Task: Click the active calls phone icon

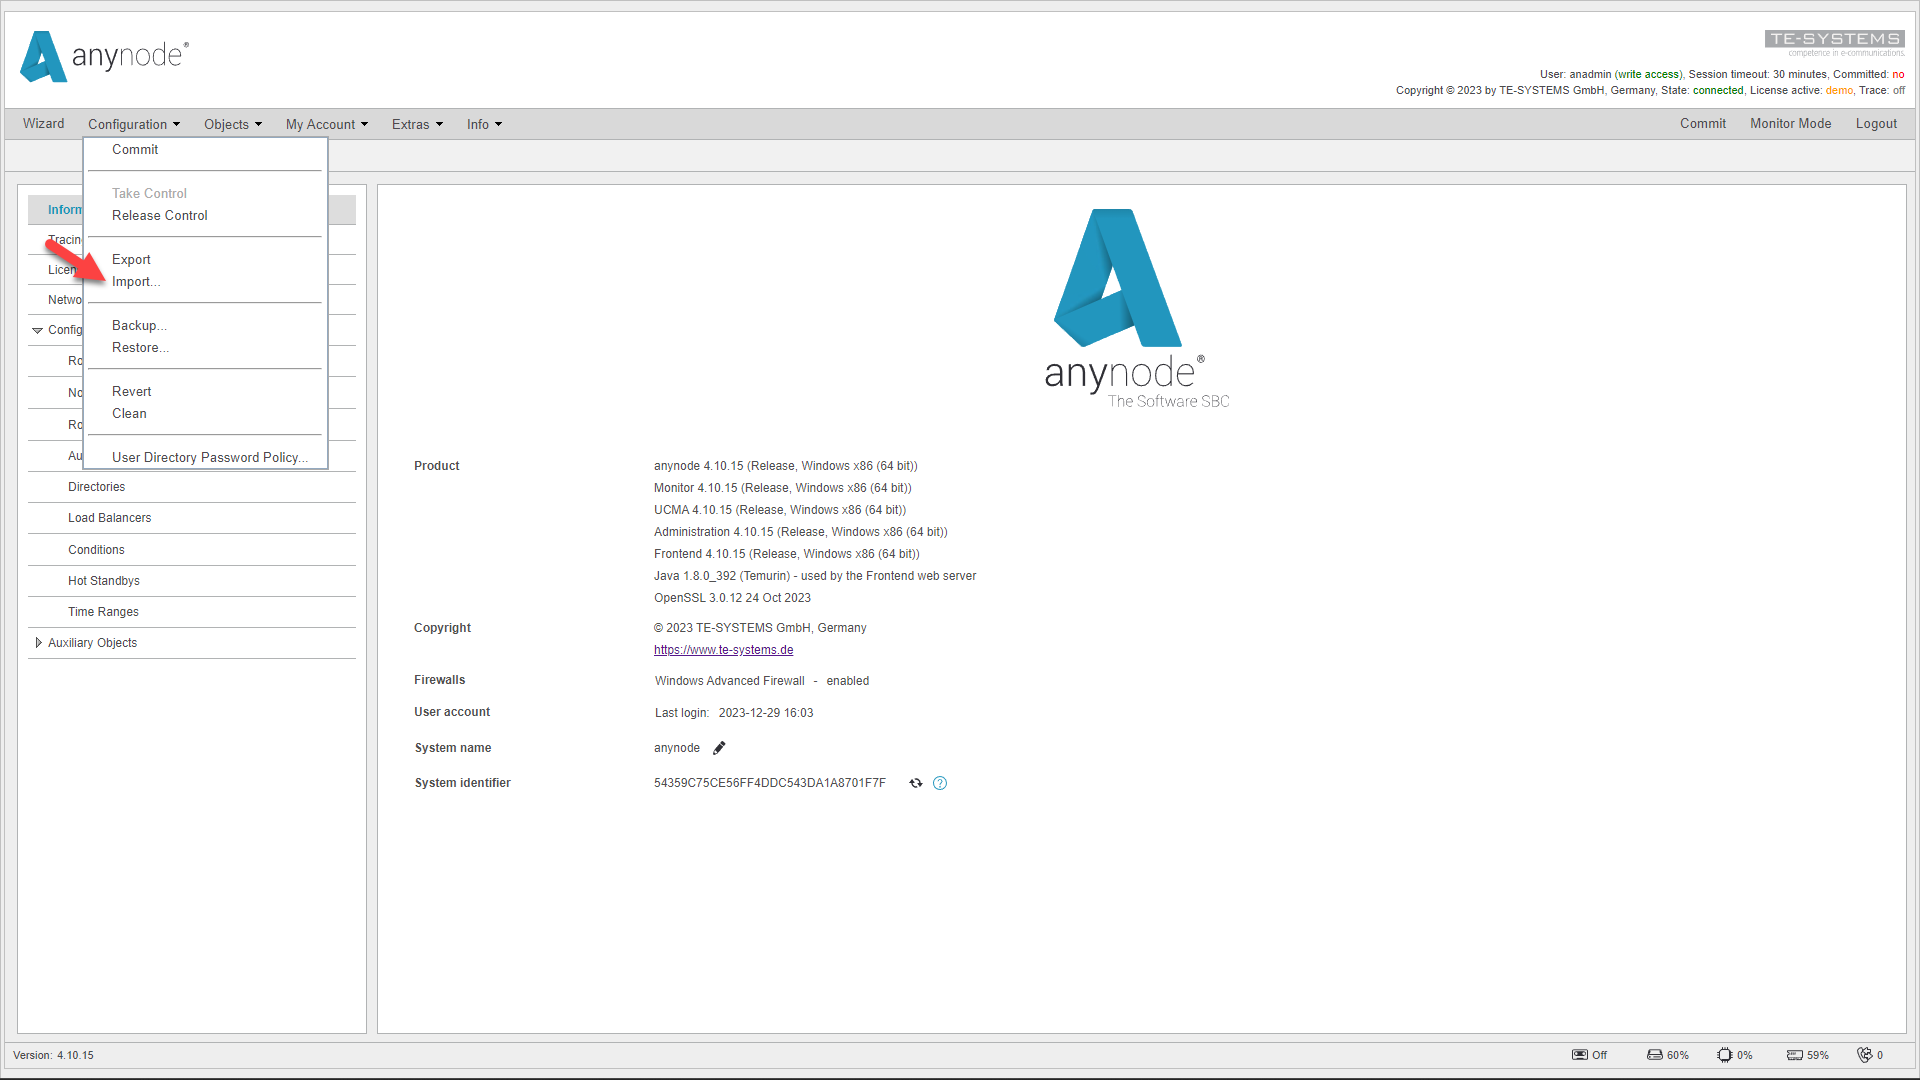Action: (1867, 1055)
